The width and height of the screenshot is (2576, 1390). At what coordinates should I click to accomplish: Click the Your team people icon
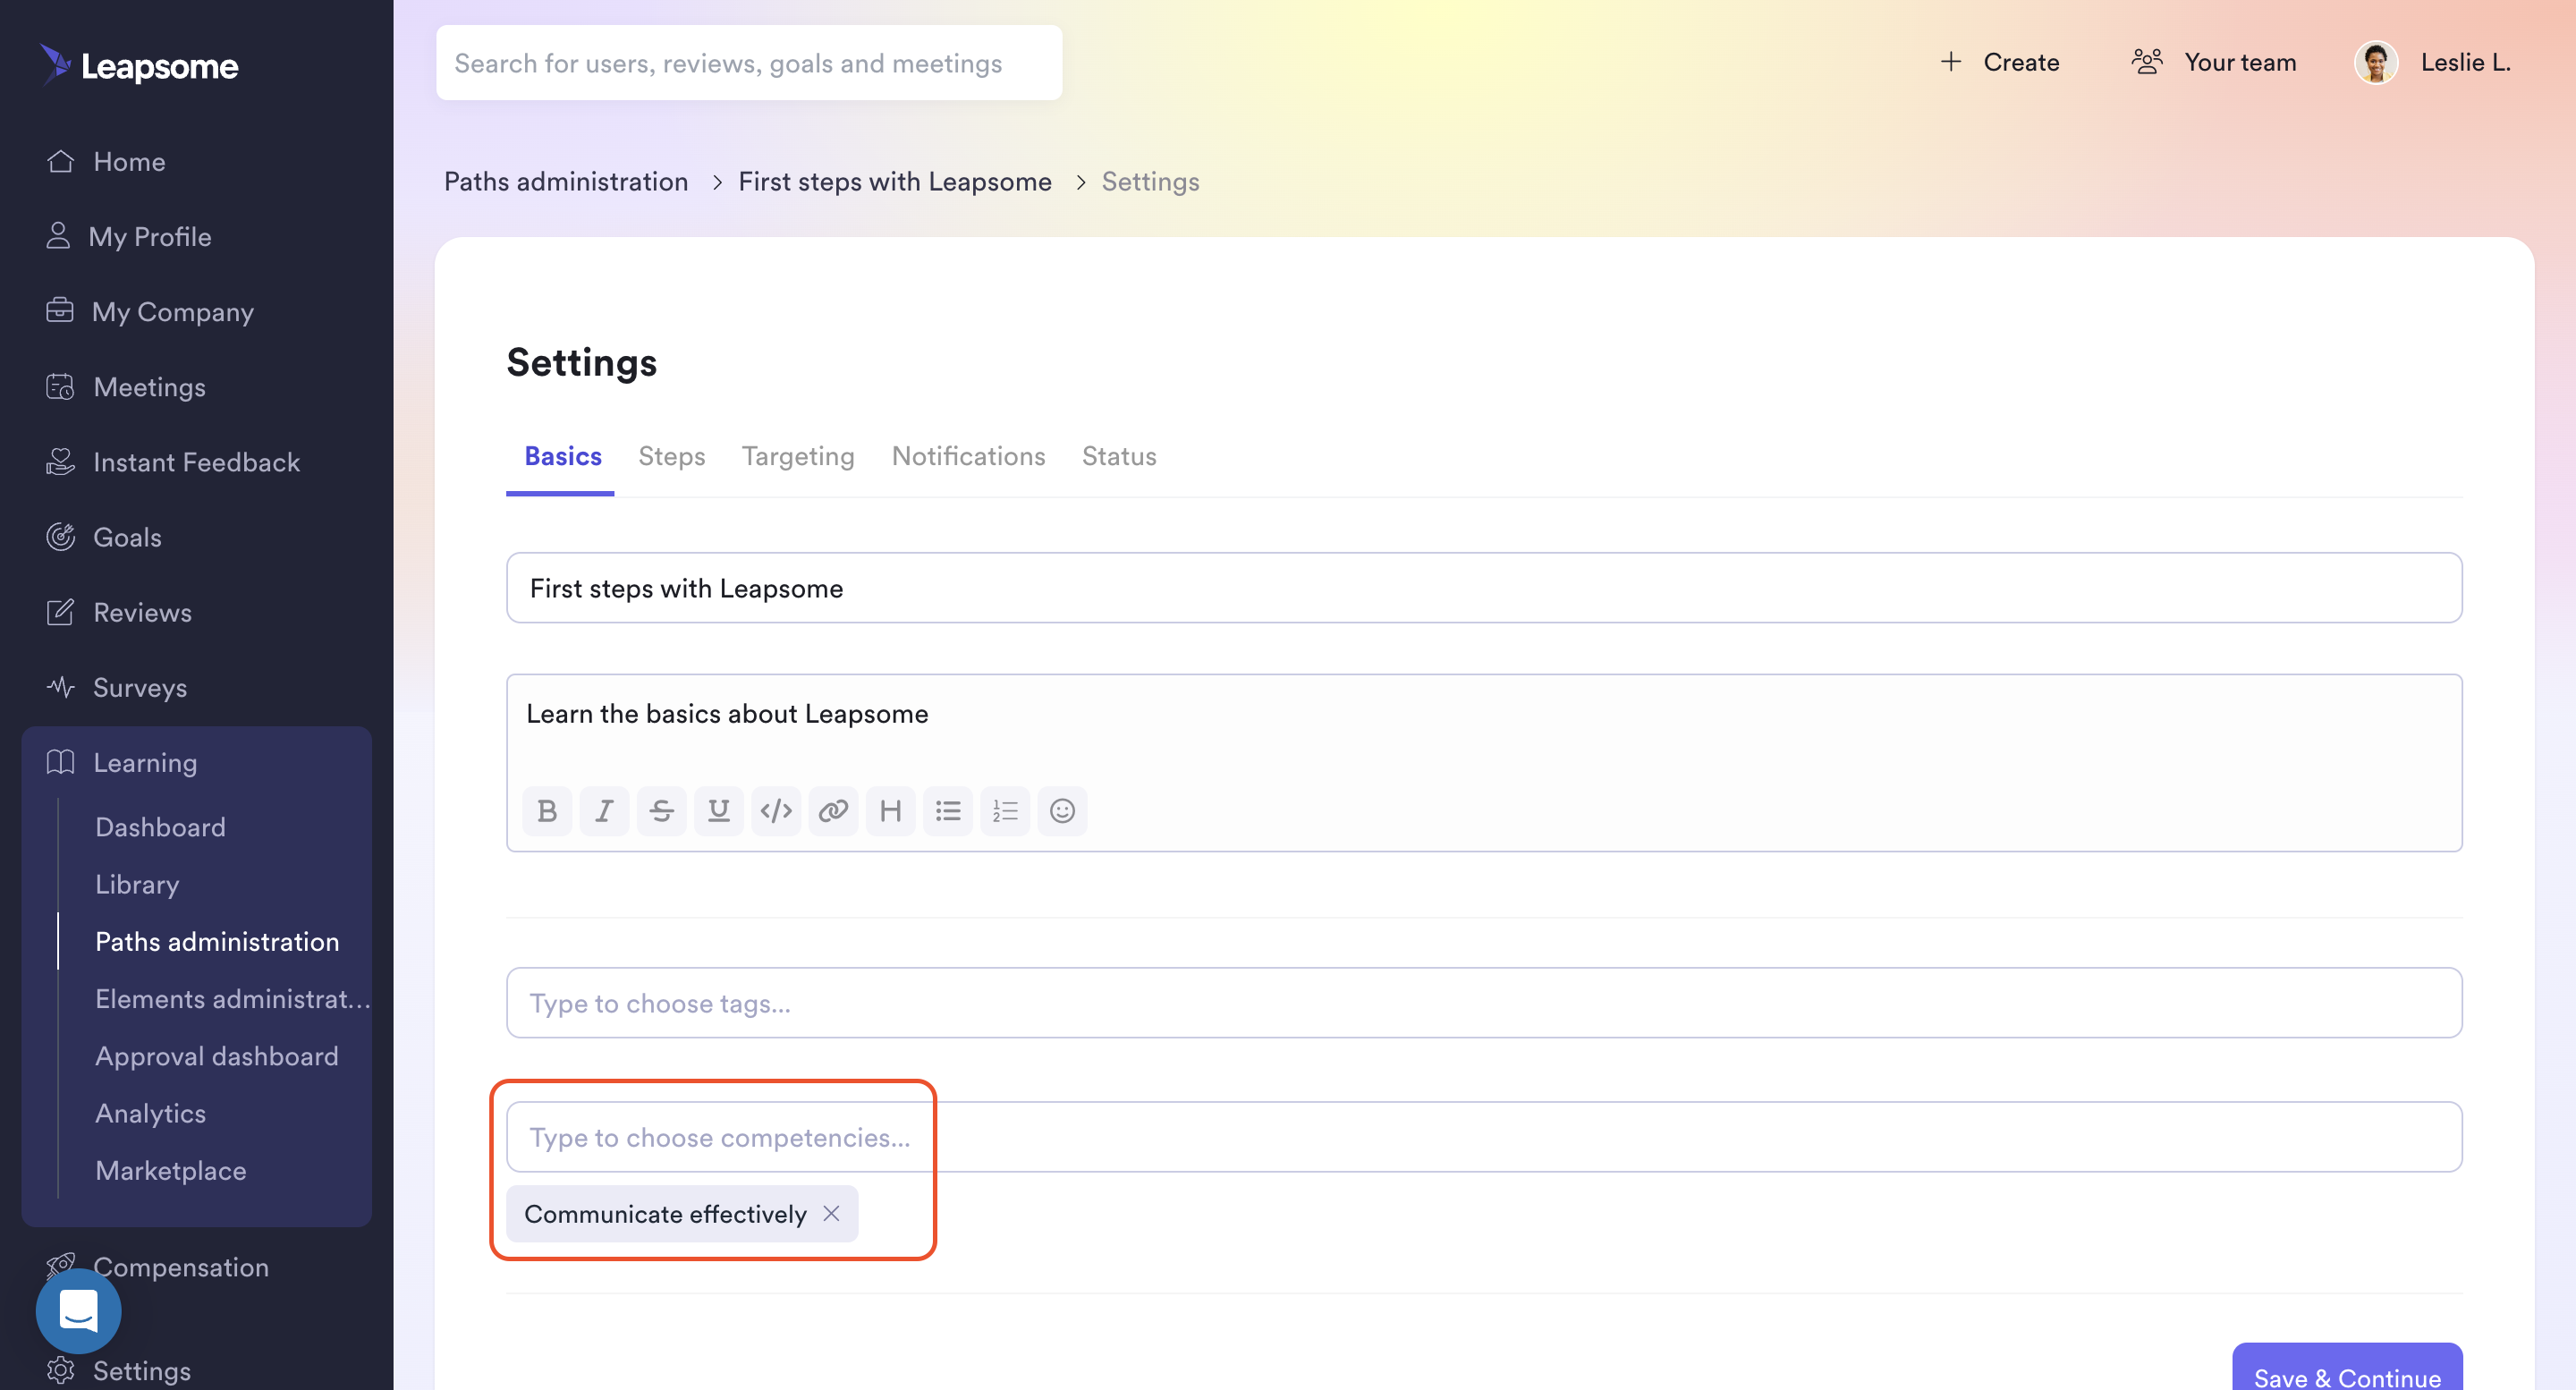pyautogui.click(x=2147, y=62)
